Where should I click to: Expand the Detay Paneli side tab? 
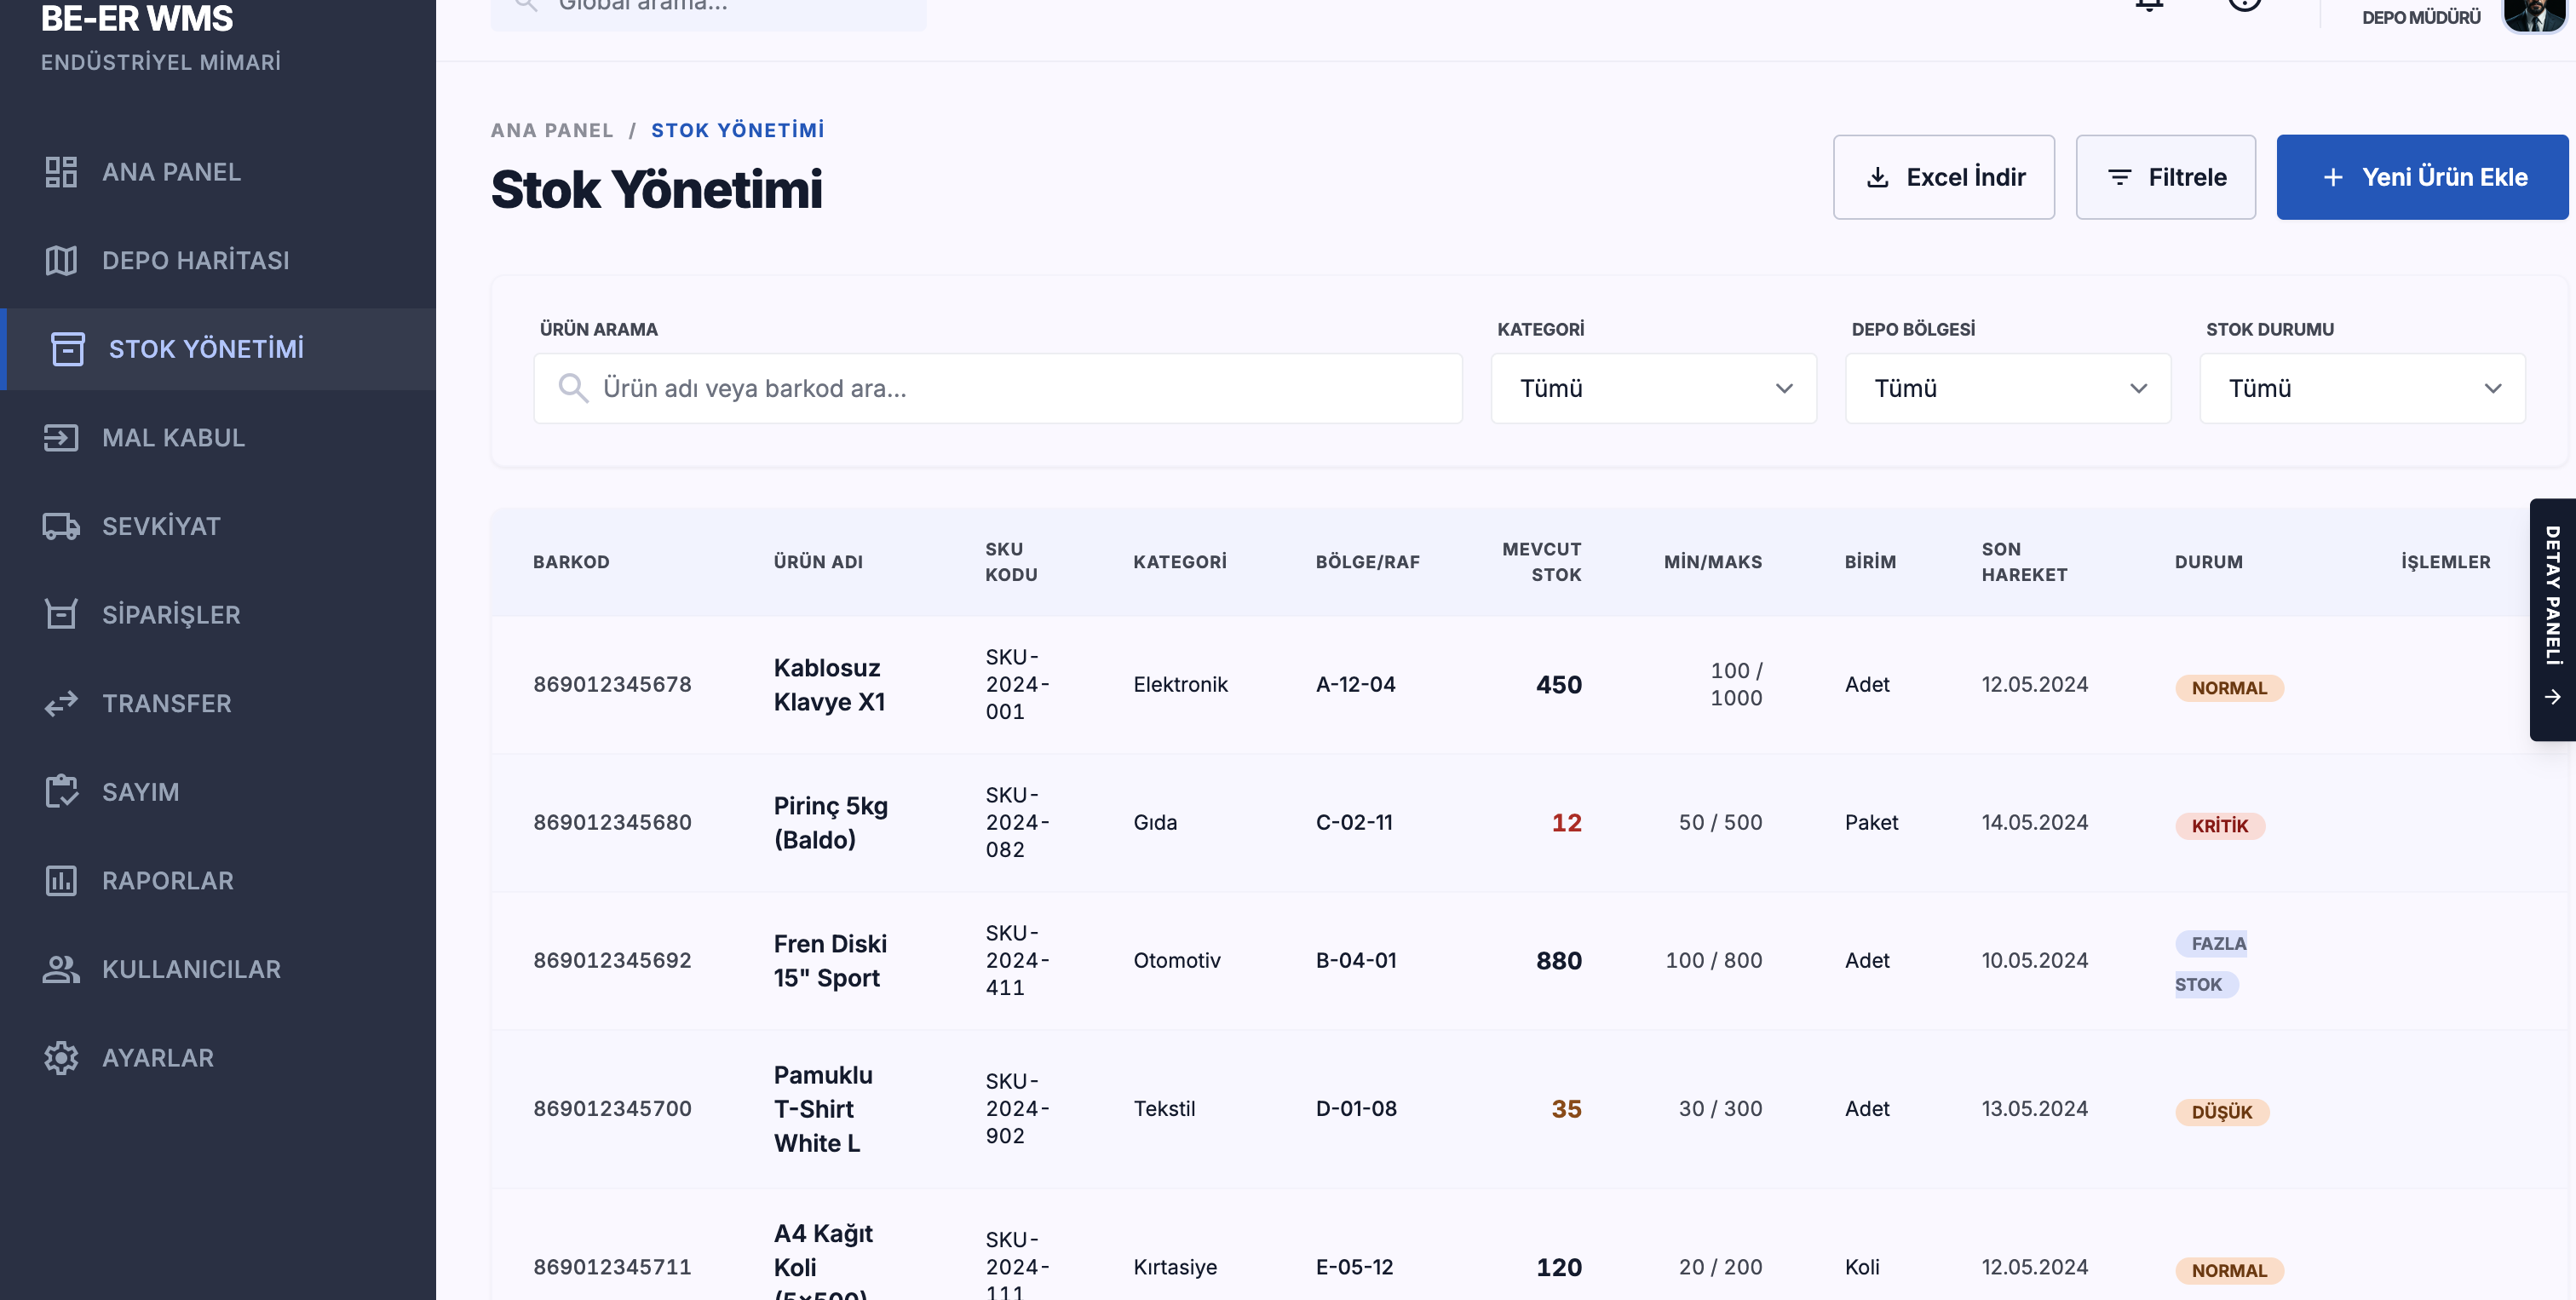(x=2553, y=620)
